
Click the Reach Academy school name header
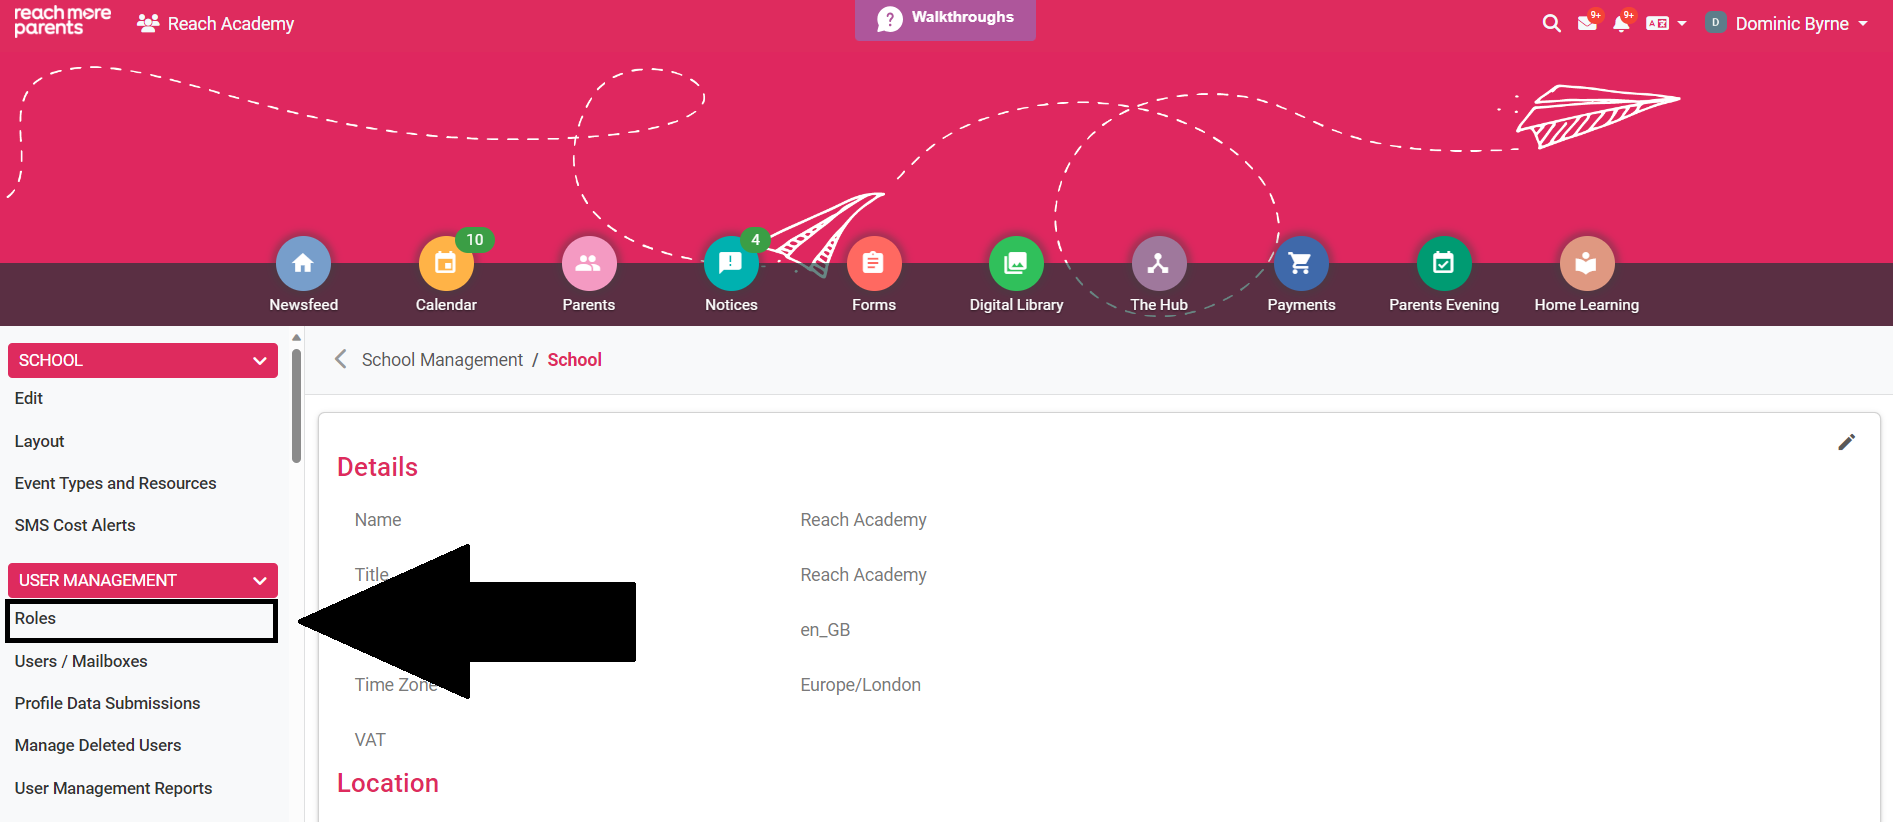(x=231, y=23)
